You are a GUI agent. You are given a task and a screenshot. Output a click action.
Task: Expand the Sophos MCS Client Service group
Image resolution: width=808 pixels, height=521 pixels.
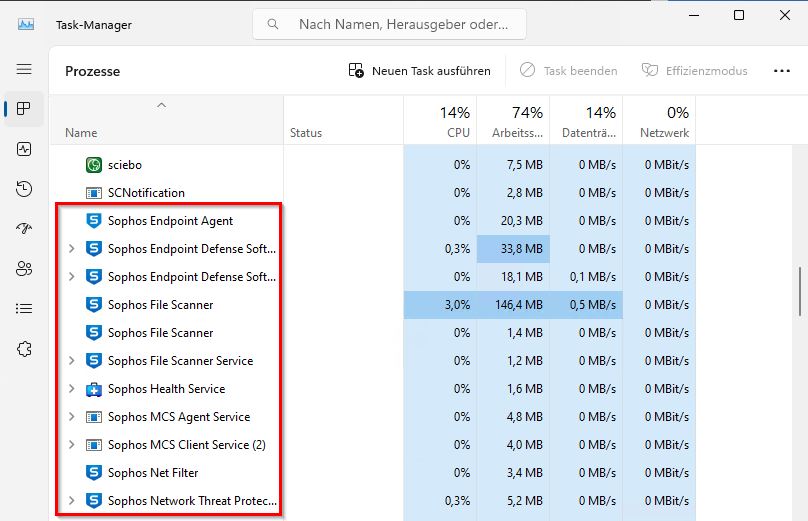click(71, 445)
